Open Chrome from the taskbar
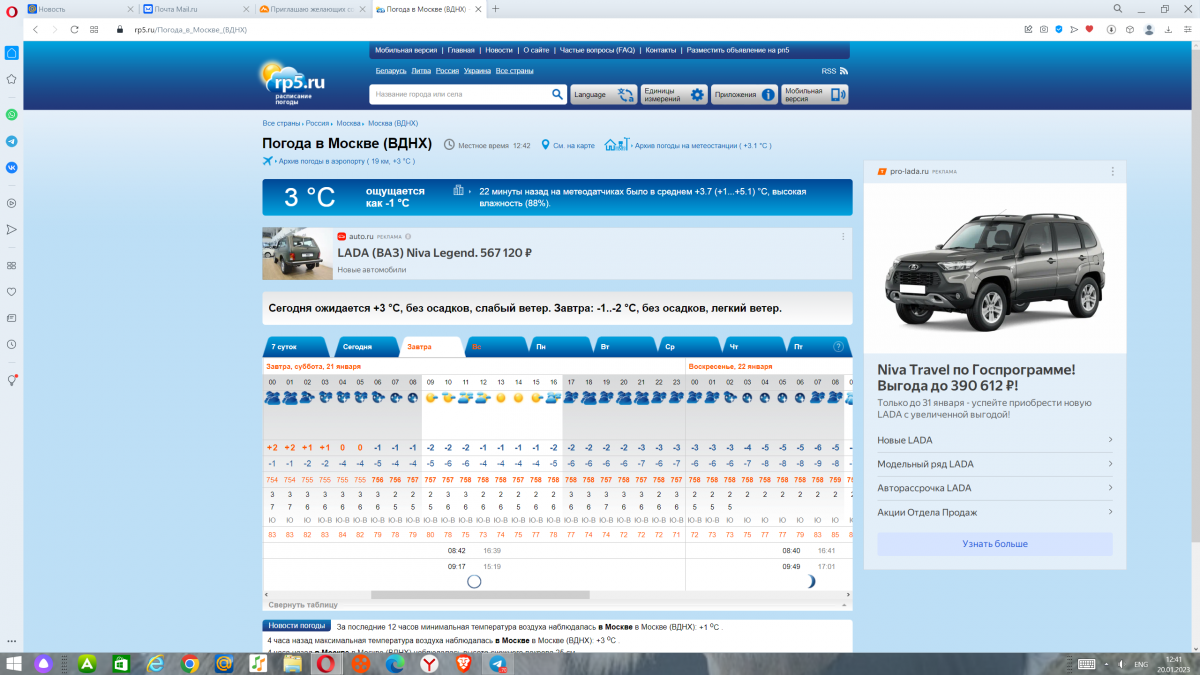The image size is (1200, 675). [x=190, y=663]
